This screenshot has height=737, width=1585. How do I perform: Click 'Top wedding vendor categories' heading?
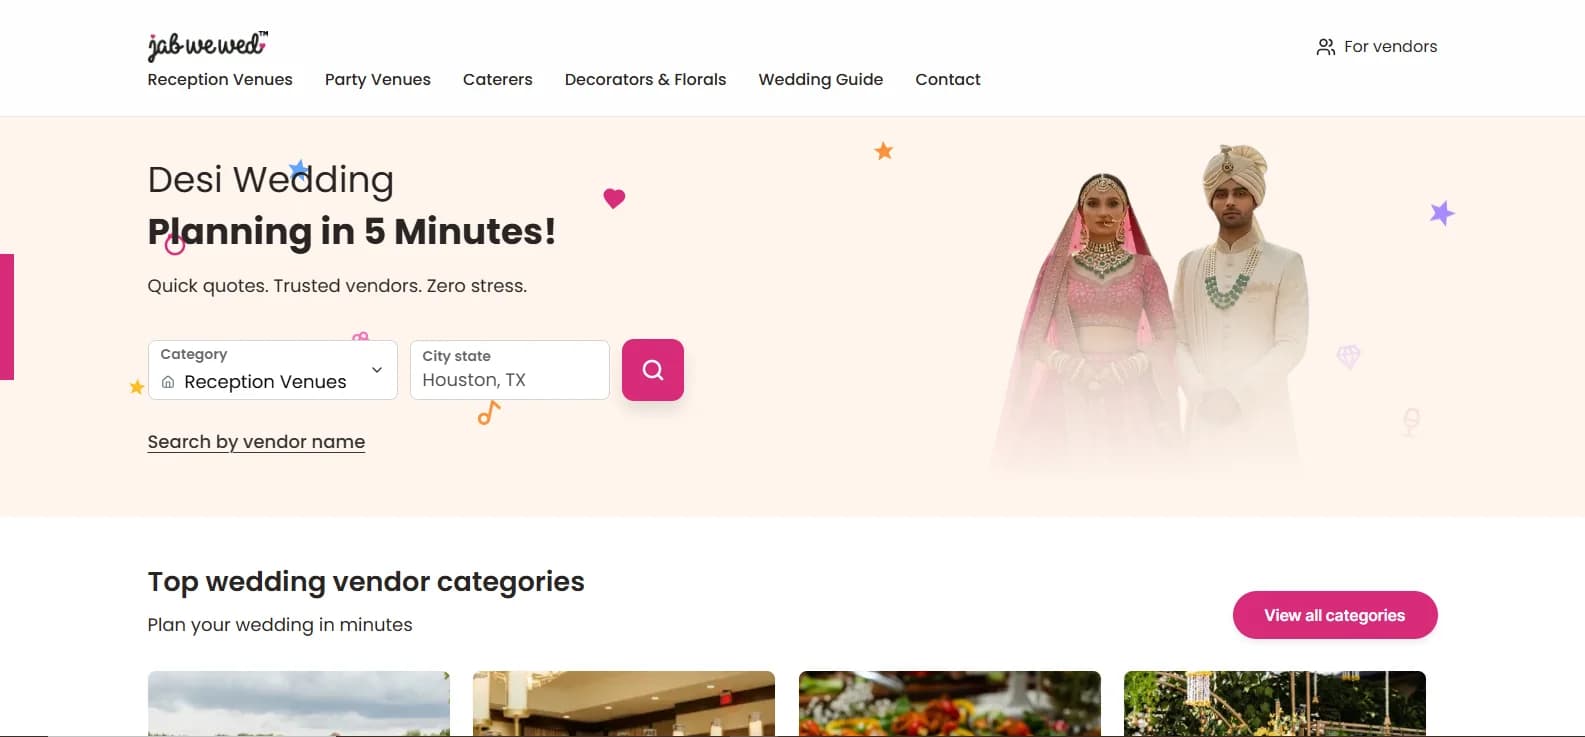click(366, 581)
